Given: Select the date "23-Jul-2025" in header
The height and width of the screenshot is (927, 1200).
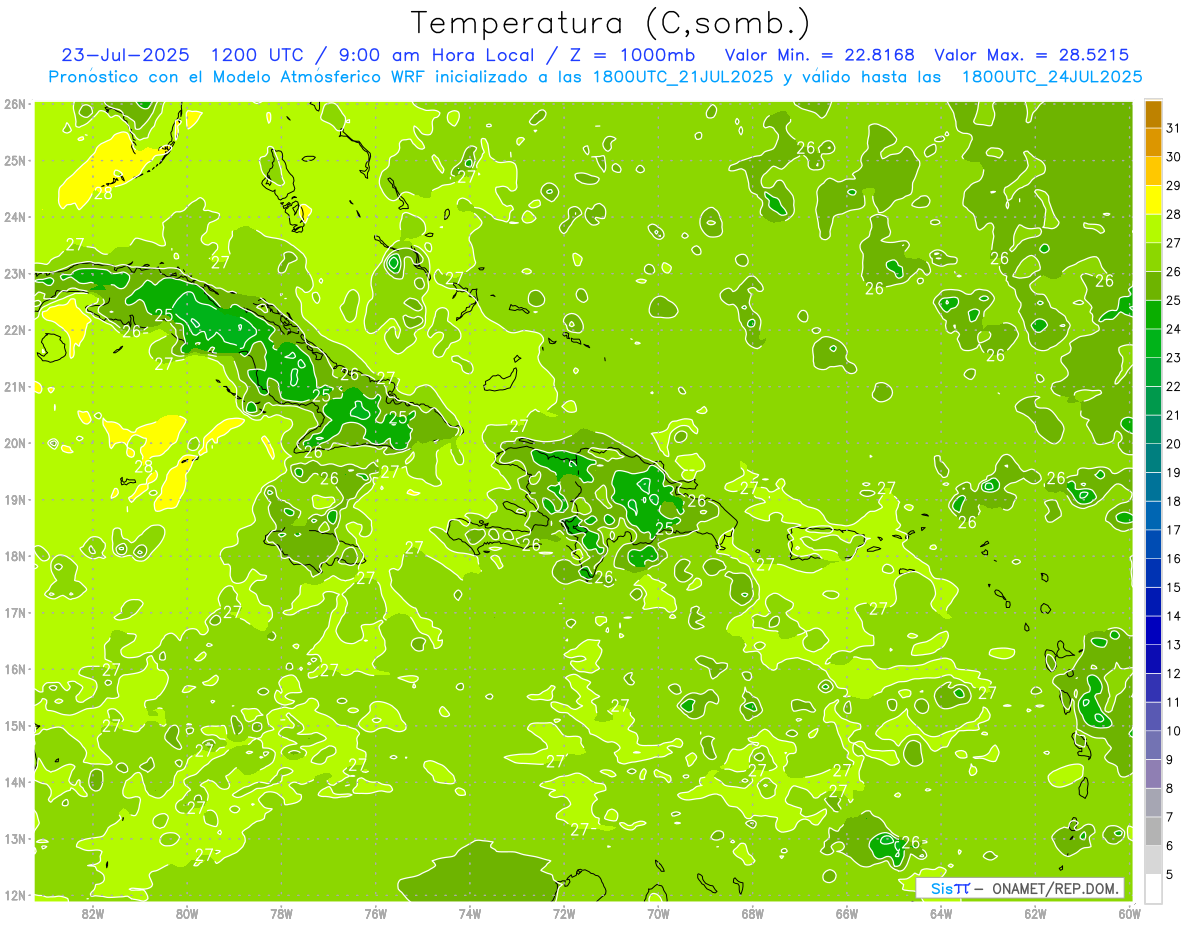Looking at the screenshot, I should pyautogui.click(x=125, y=55).
